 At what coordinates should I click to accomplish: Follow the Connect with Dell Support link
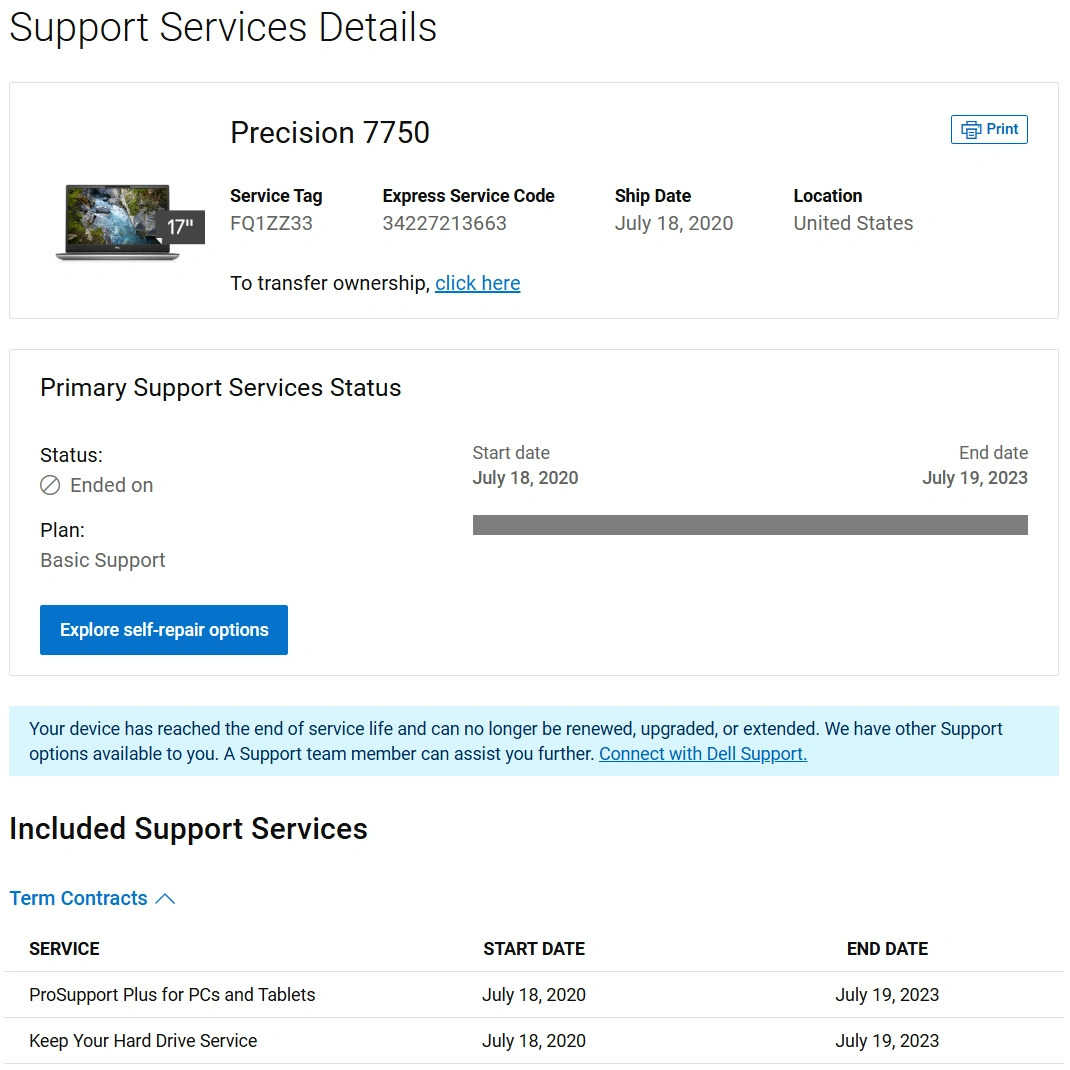[702, 754]
